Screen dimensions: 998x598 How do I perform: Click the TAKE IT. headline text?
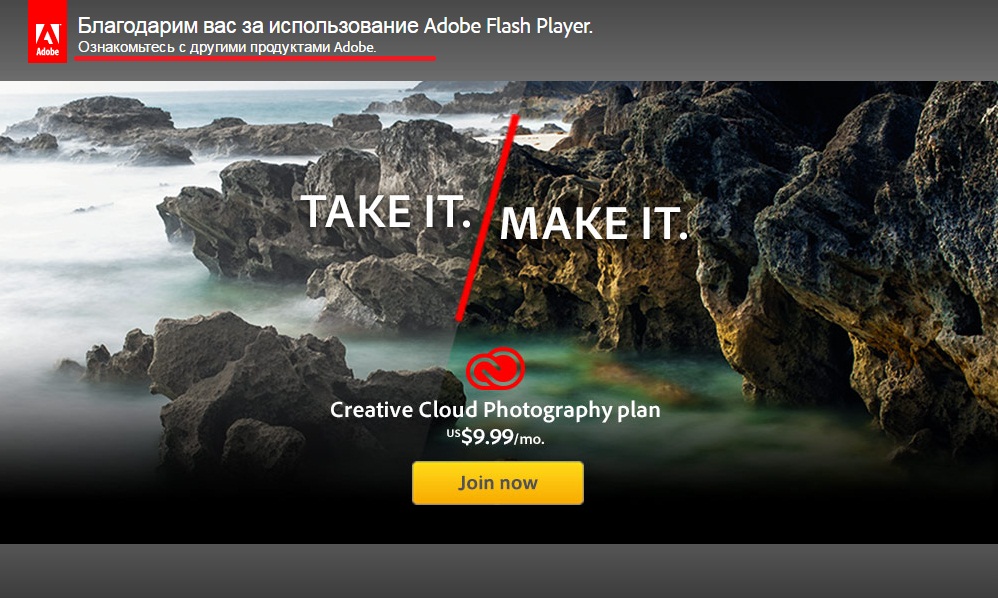pyautogui.click(x=386, y=211)
